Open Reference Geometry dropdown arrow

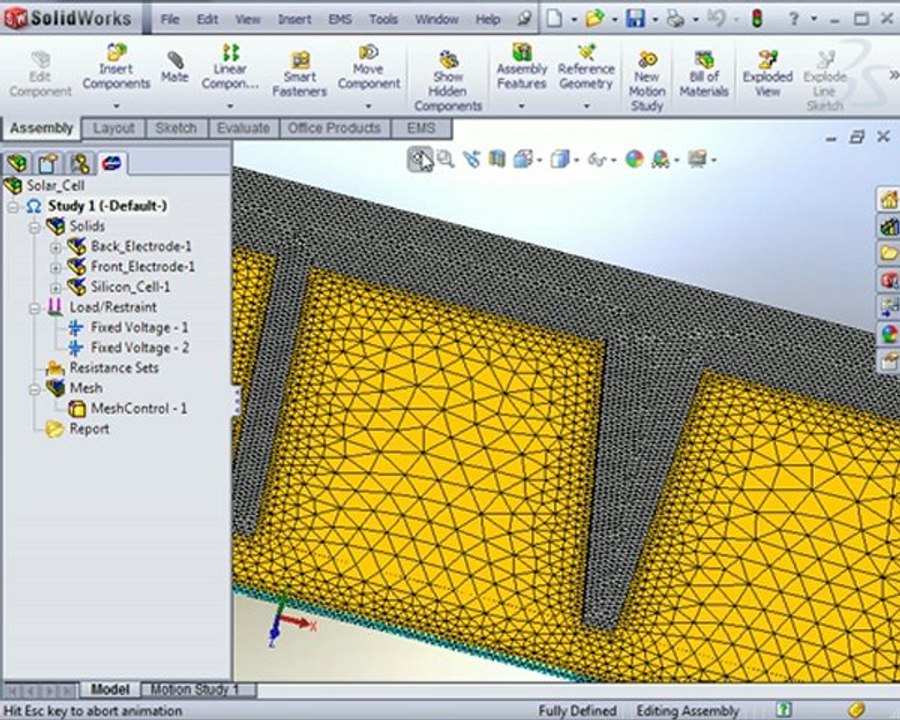[586, 106]
